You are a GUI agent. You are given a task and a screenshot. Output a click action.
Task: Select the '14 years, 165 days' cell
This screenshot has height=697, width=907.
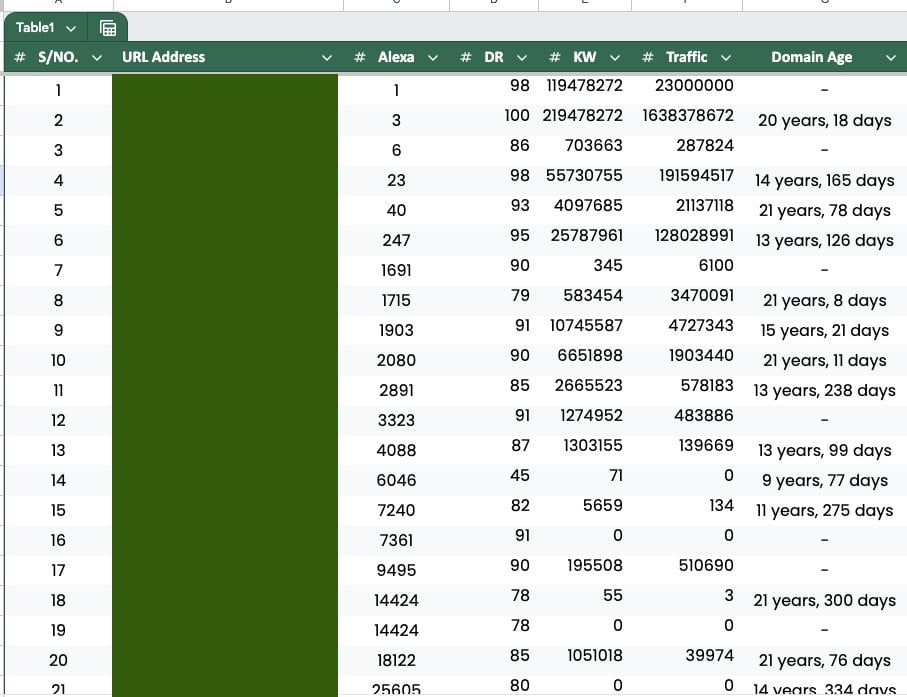coord(824,180)
